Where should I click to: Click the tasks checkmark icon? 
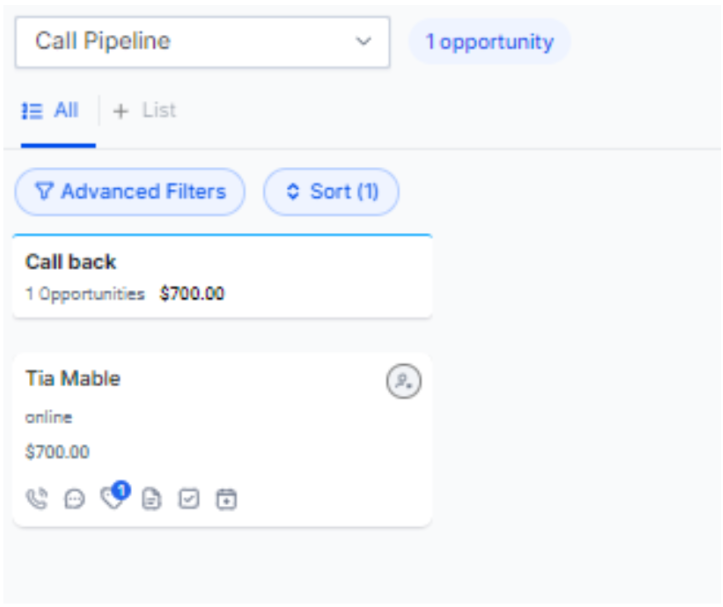[189, 498]
